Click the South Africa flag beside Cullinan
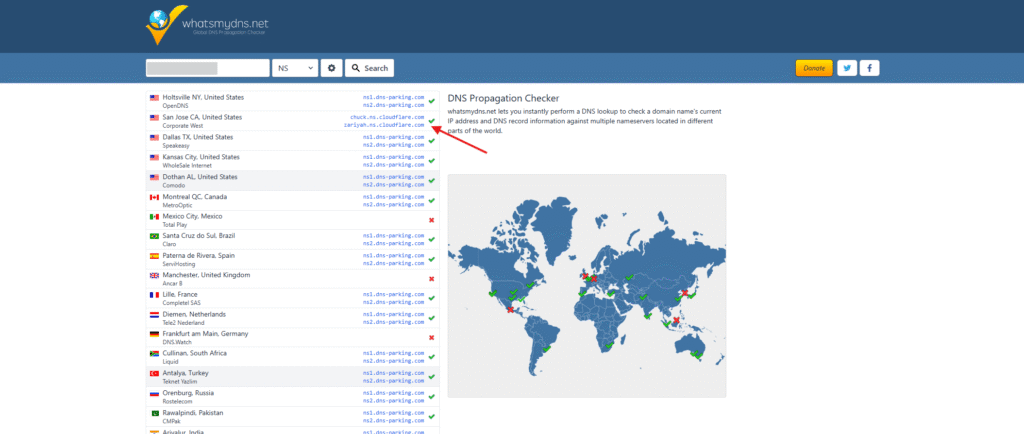 (x=154, y=354)
